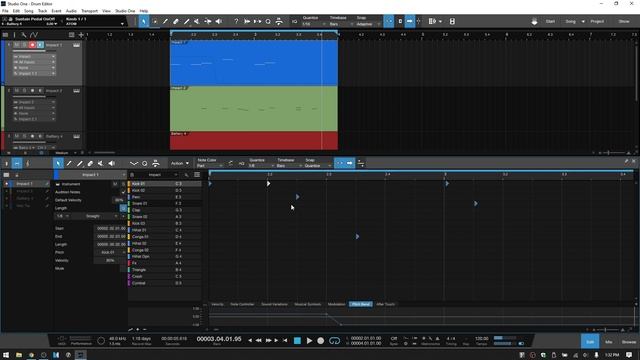Select the Range tool in top toolbar
Image resolution: width=640 pixels, height=360 pixels.
click(x=155, y=21)
